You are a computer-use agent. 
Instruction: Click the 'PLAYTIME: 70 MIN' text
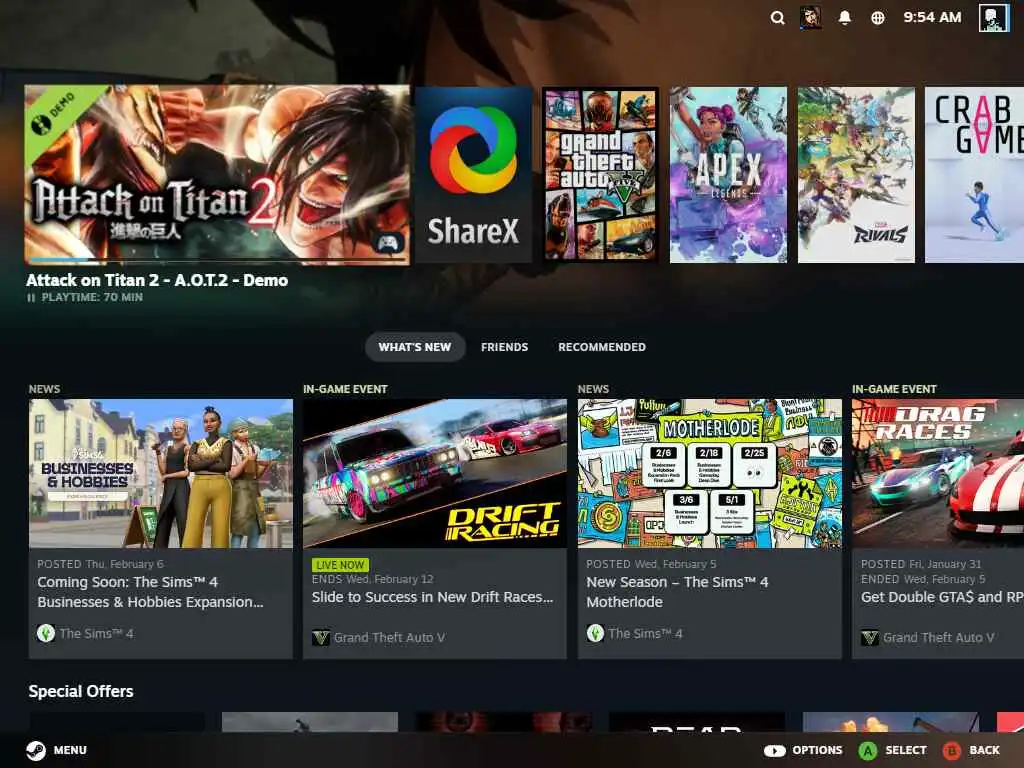[x=92, y=297]
